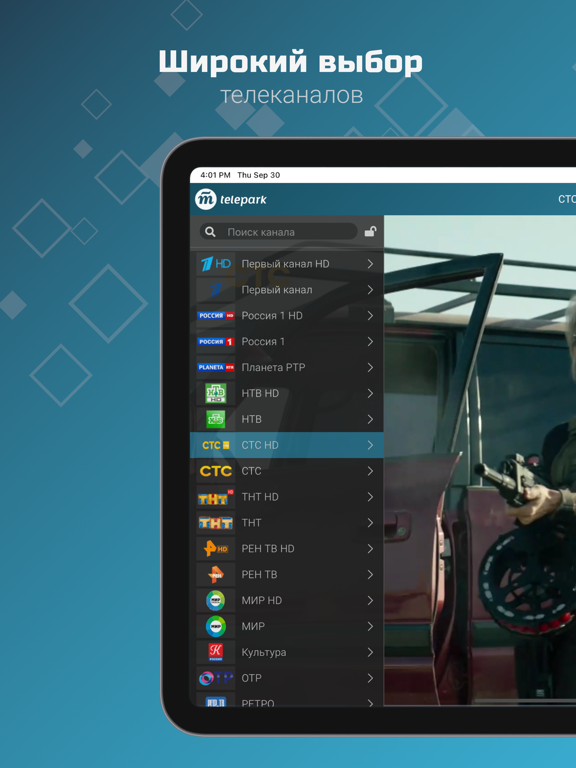The height and width of the screenshot is (768, 576).
Task: Click the Первый канал logo icon
Action: pyautogui.click(x=216, y=289)
